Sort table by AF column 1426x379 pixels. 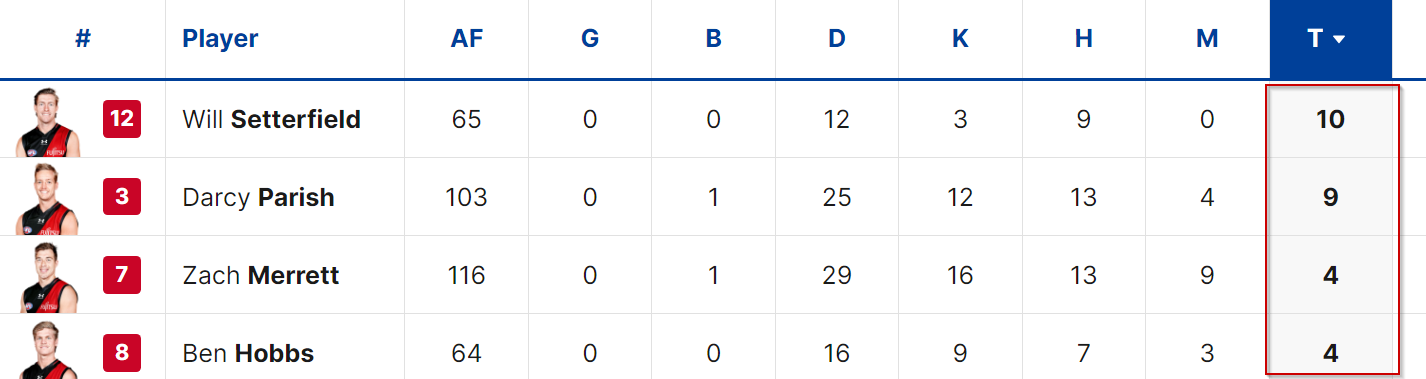(x=466, y=39)
